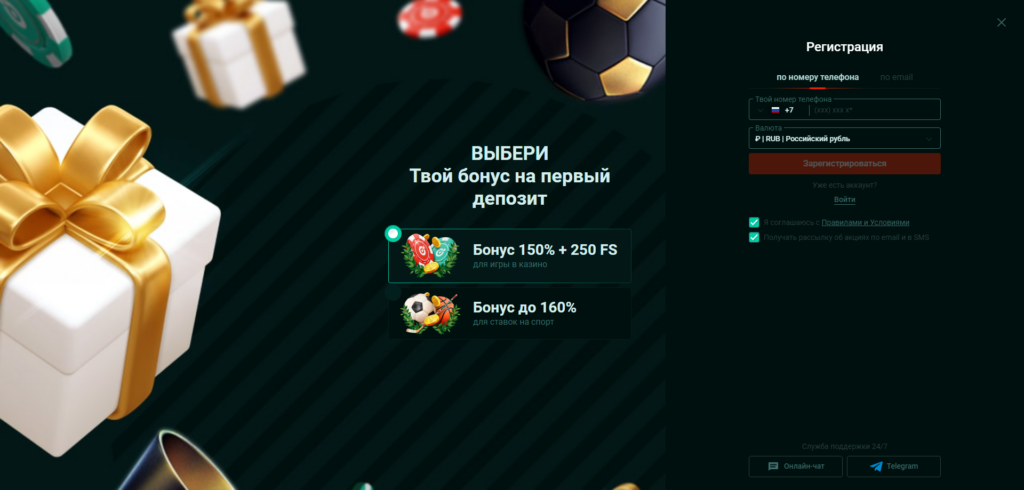The height and width of the screenshot is (490, 1024).
Task: Select the 150% + 250 FS casino bonus radio
Action: (393, 233)
